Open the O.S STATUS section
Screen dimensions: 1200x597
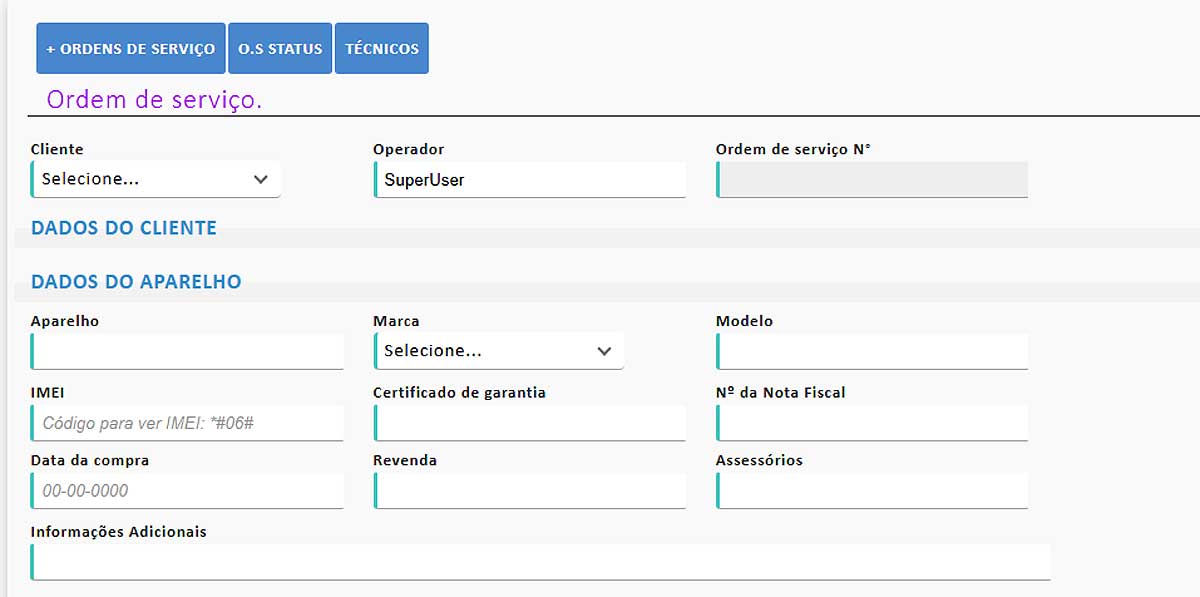click(x=280, y=47)
